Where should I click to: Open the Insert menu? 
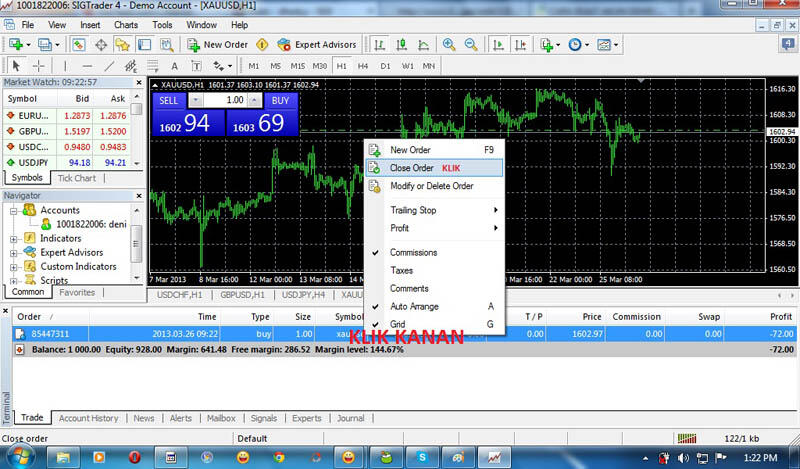pyautogui.click(x=90, y=24)
